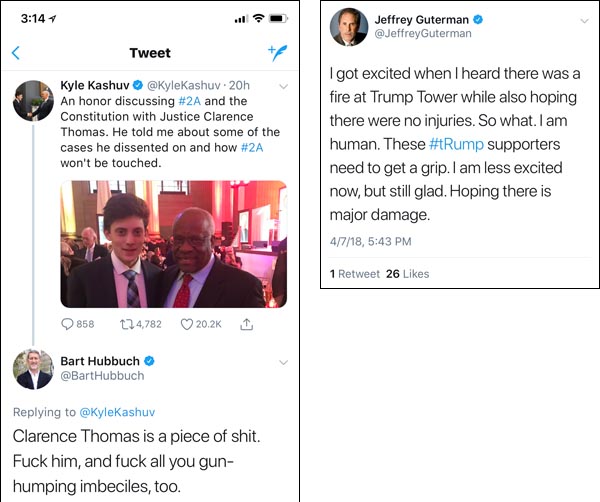This screenshot has width=600, height=502.
Task: Open Jeffrey Guterman's profile avatar
Action: tap(350, 28)
